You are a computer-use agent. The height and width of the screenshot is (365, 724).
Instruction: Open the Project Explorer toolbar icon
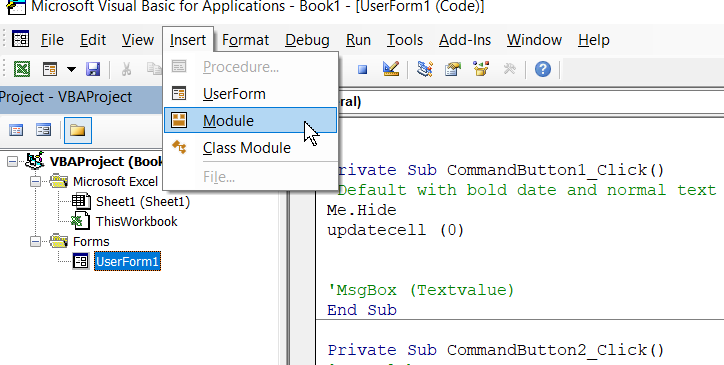[424, 69]
